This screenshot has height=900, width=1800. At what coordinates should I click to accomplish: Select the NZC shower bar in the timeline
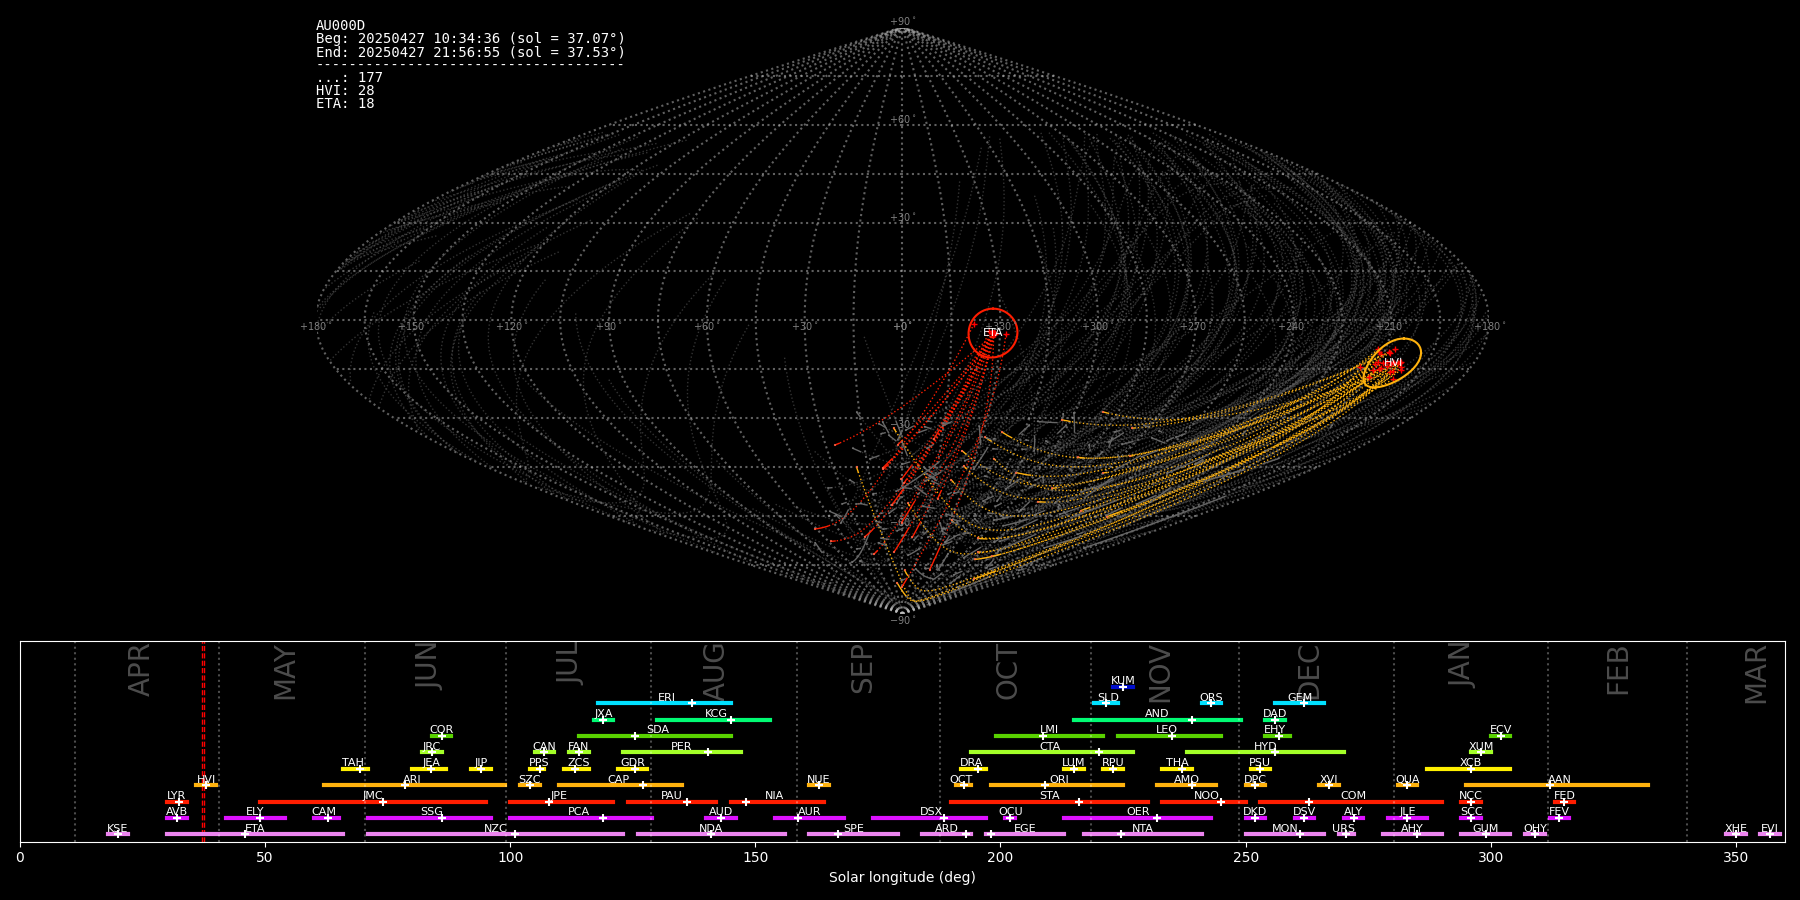pyautogui.click(x=495, y=834)
